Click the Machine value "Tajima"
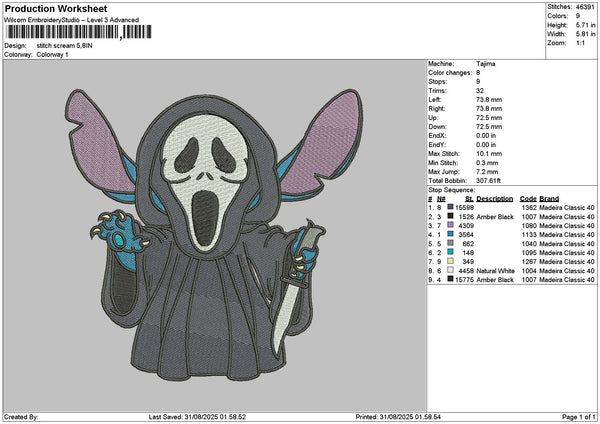This screenshot has height=424, width=600. click(x=486, y=64)
